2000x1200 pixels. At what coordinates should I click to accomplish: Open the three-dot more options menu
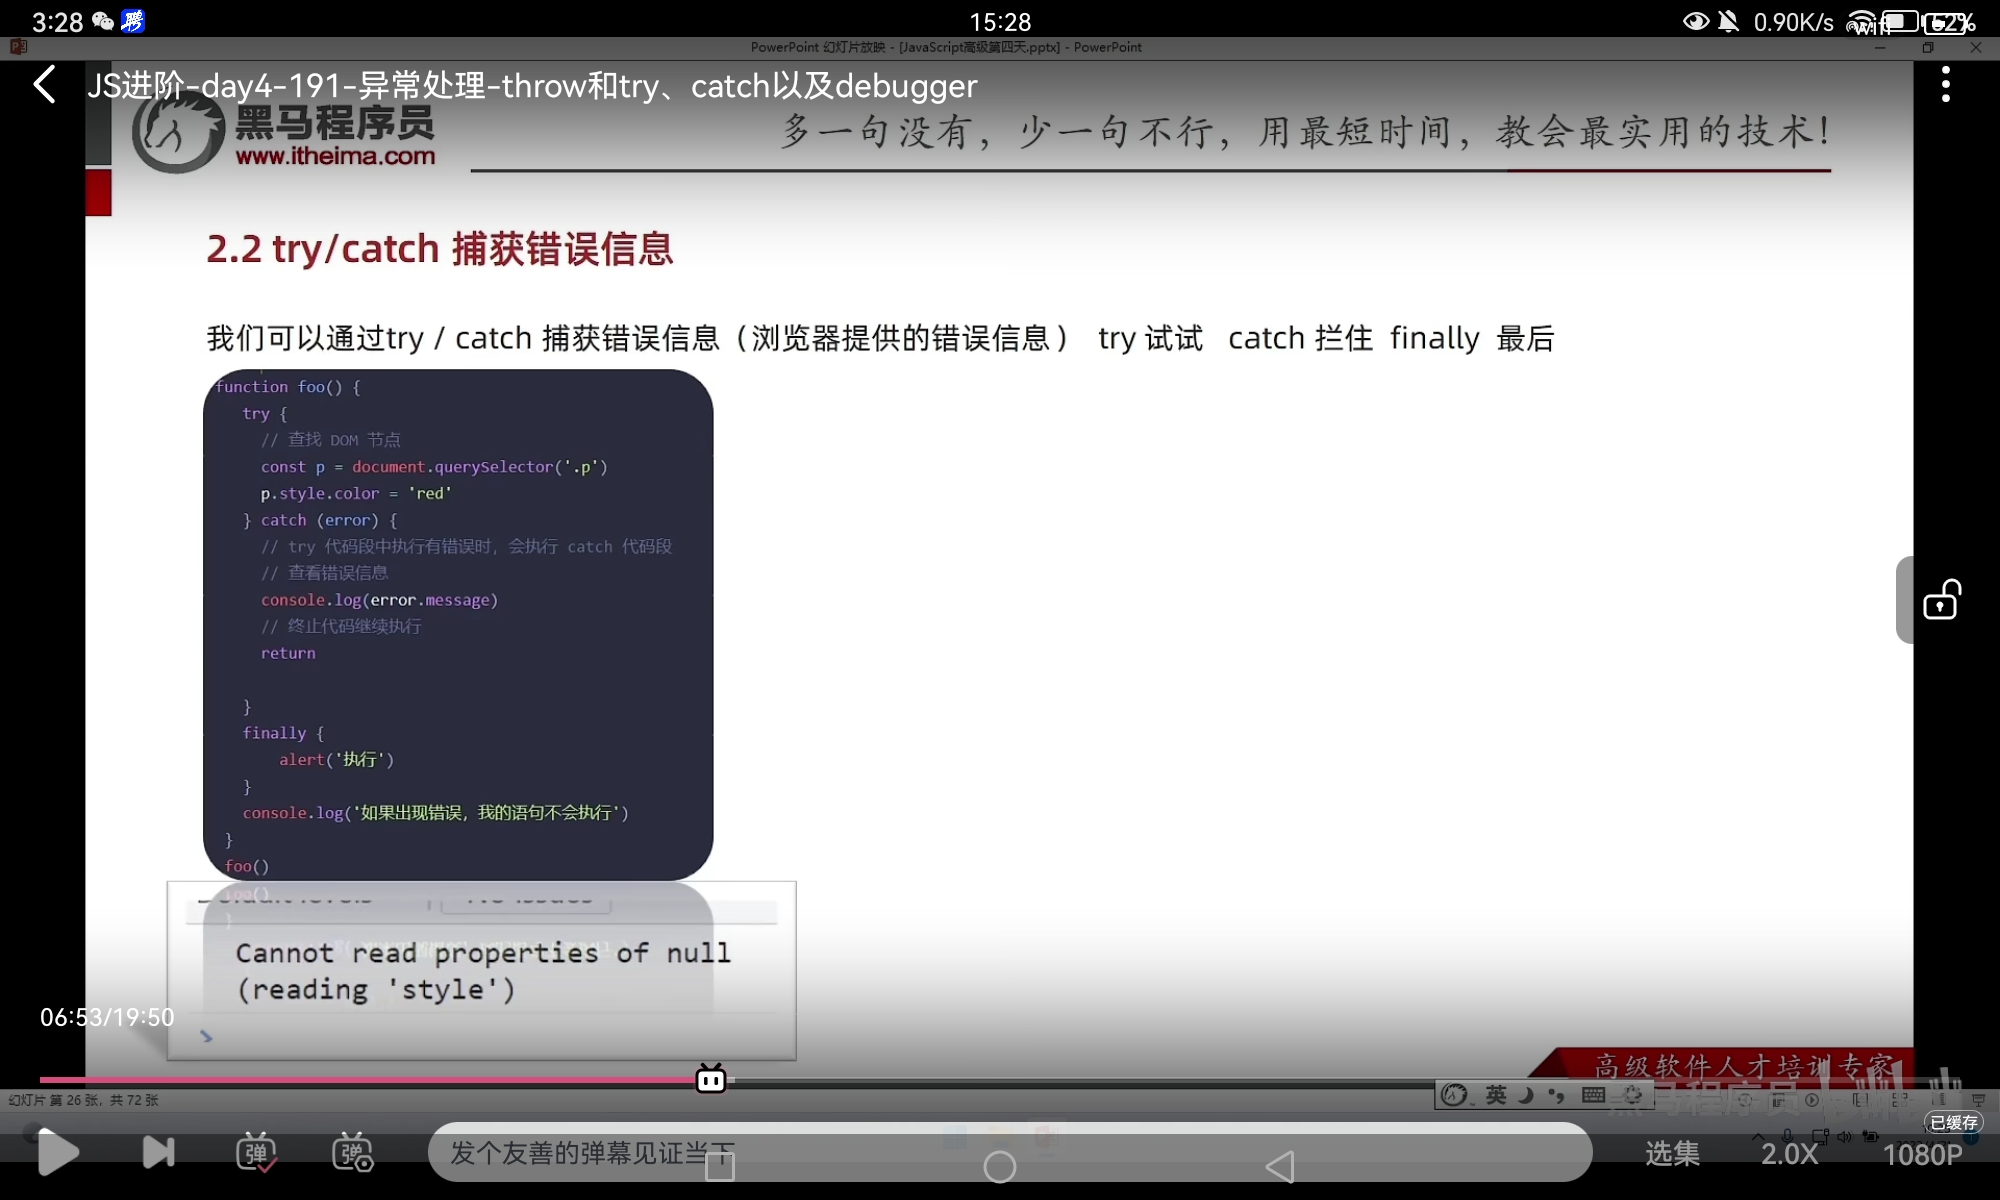tap(1945, 85)
